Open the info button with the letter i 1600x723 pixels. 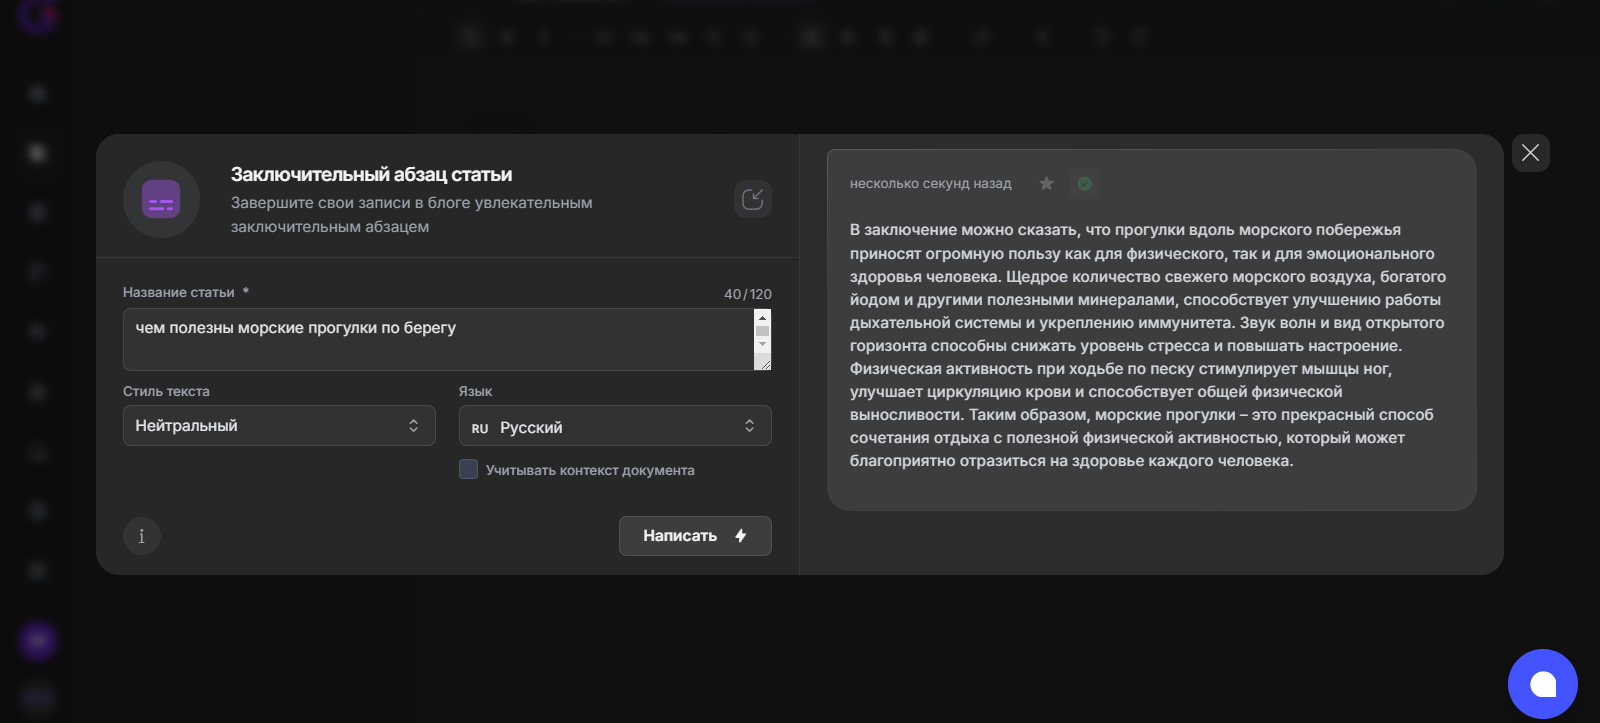(141, 536)
